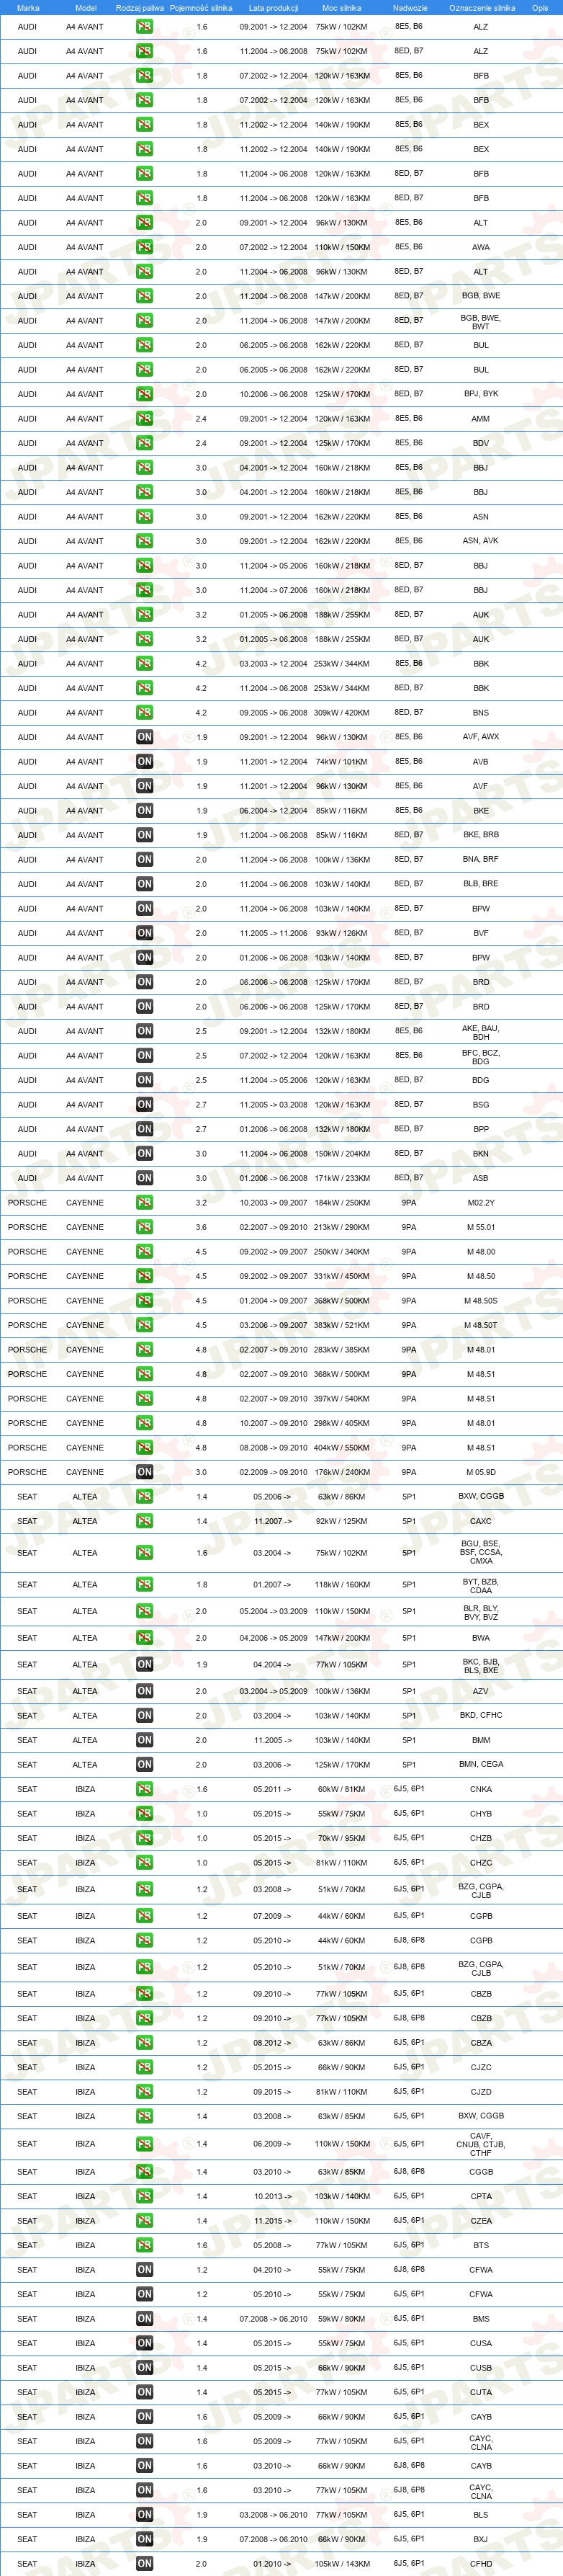Click the diesel ON icon in the BSG row

[144, 1105]
